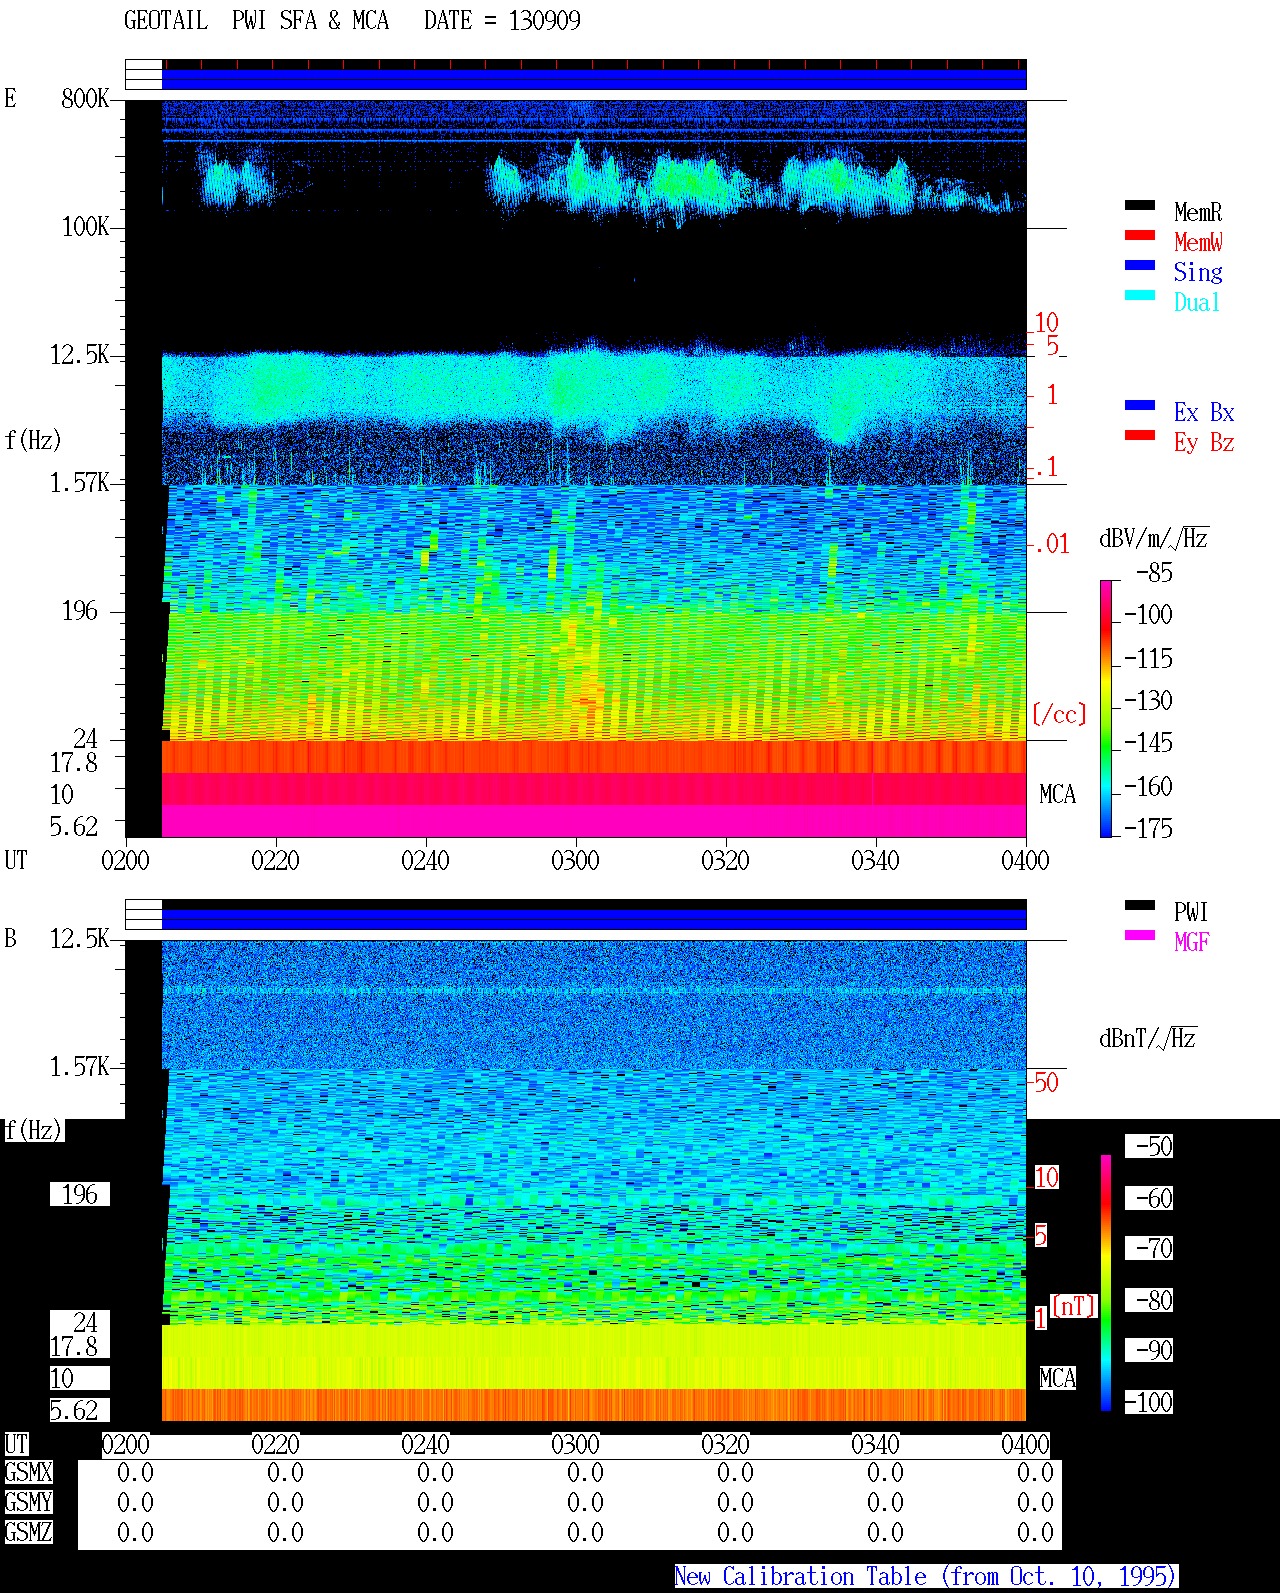1280x1593 pixels.
Task: Click the 'f(Hz)' label of the B panel
Action: pos(33,1130)
